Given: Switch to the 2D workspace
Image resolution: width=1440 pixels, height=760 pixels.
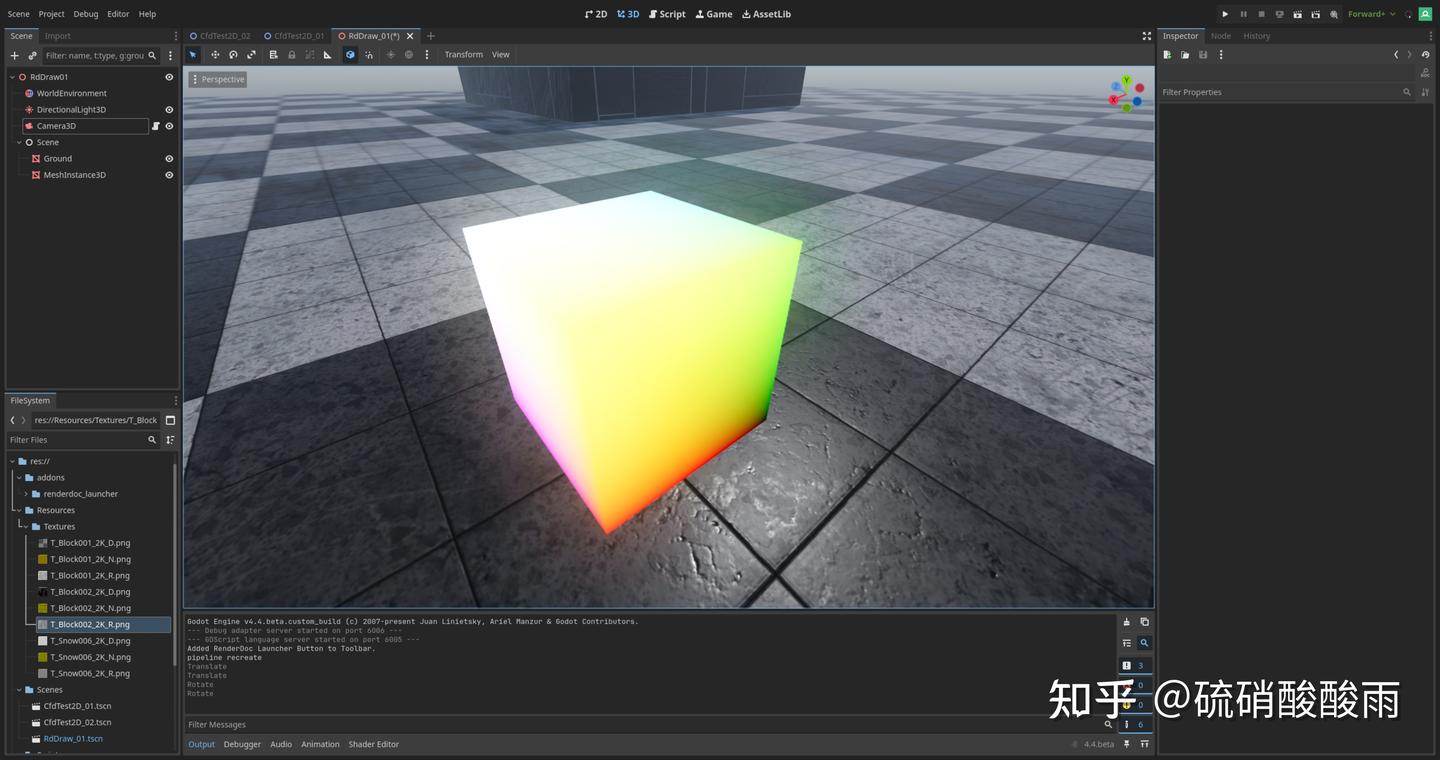Looking at the screenshot, I should (598, 14).
